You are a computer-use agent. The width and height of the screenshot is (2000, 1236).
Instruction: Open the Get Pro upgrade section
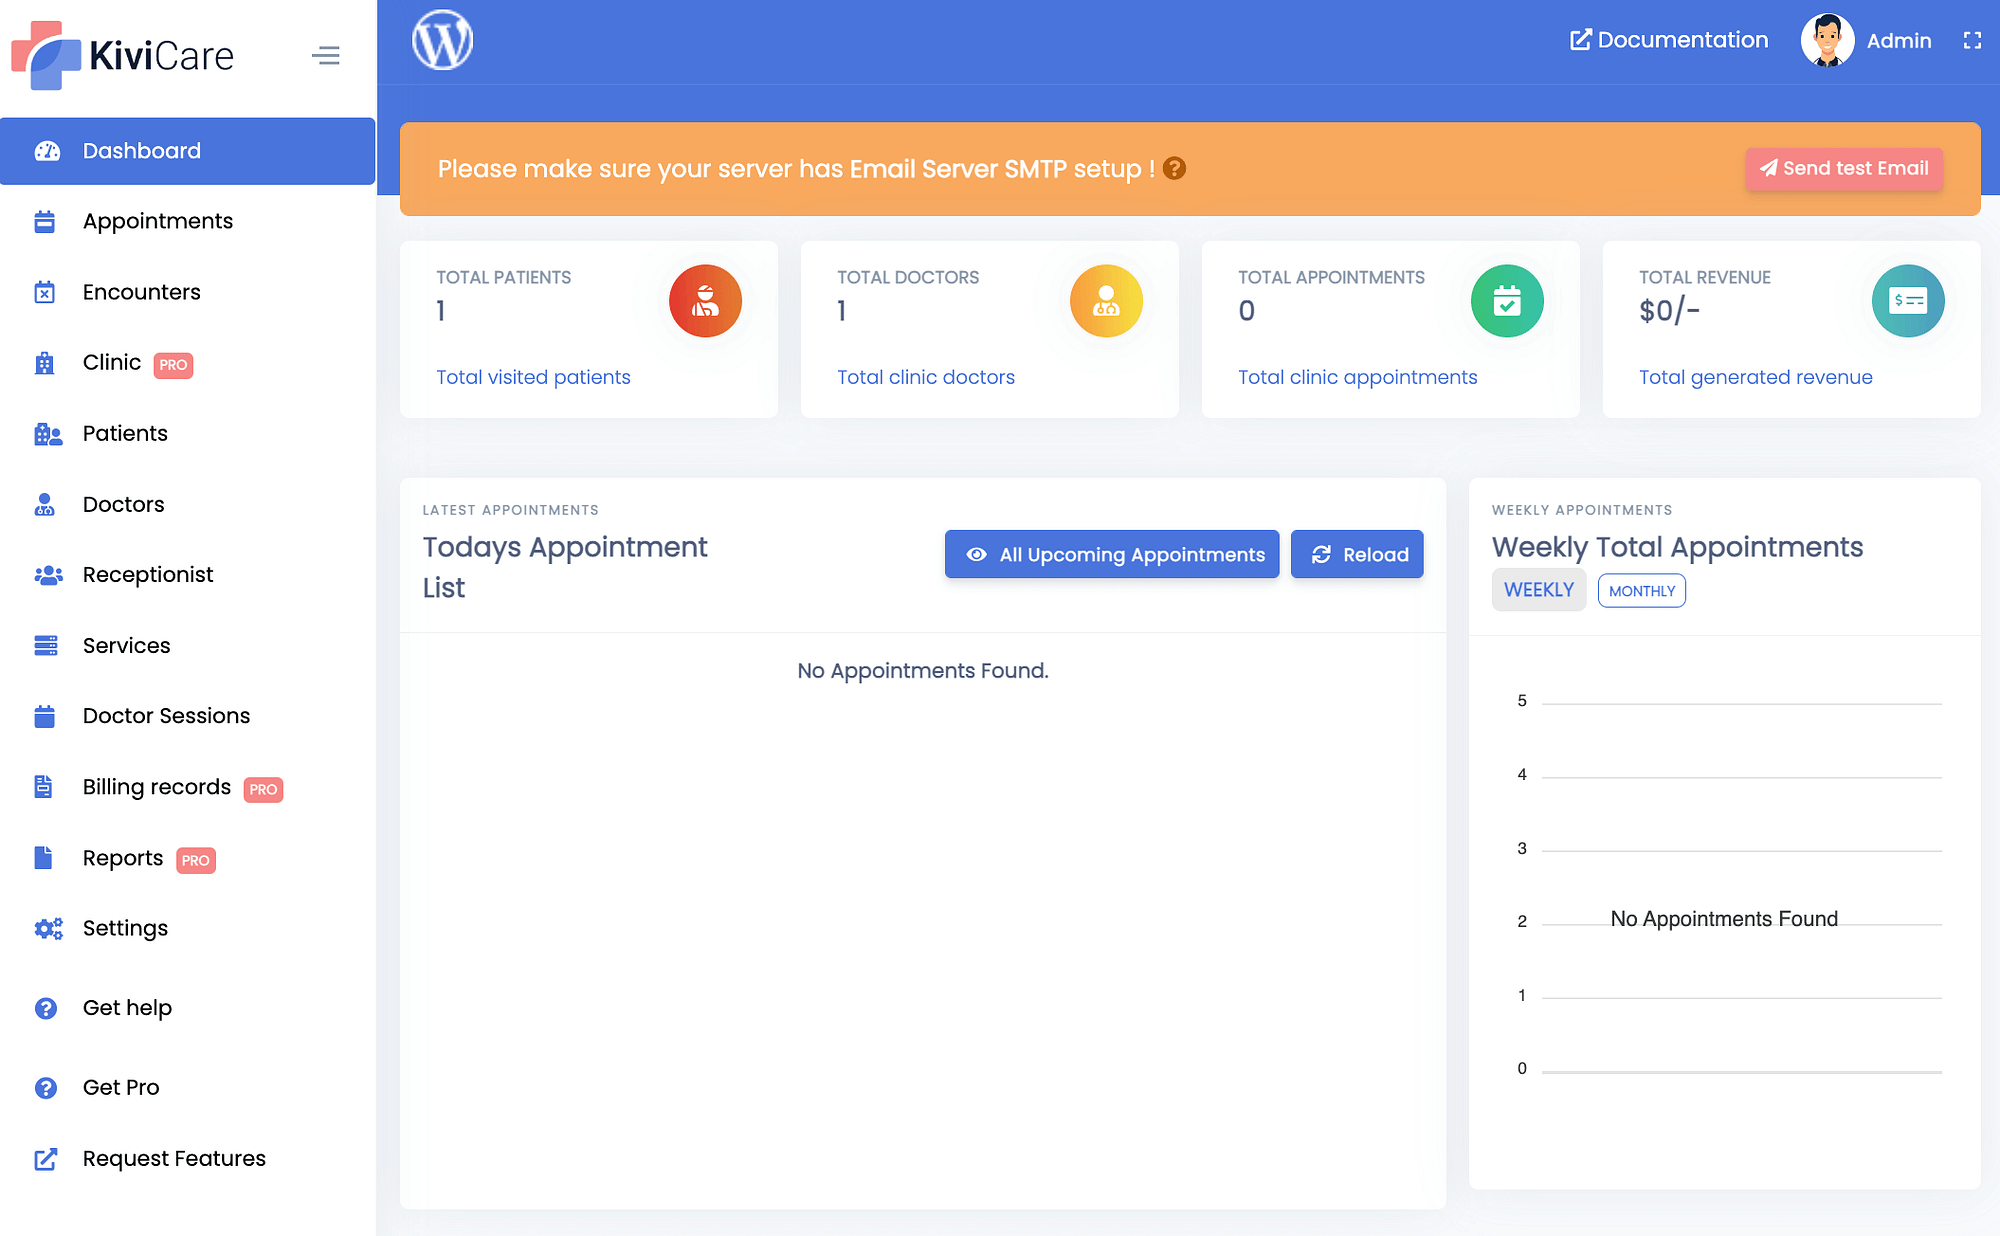[120, 1086]
